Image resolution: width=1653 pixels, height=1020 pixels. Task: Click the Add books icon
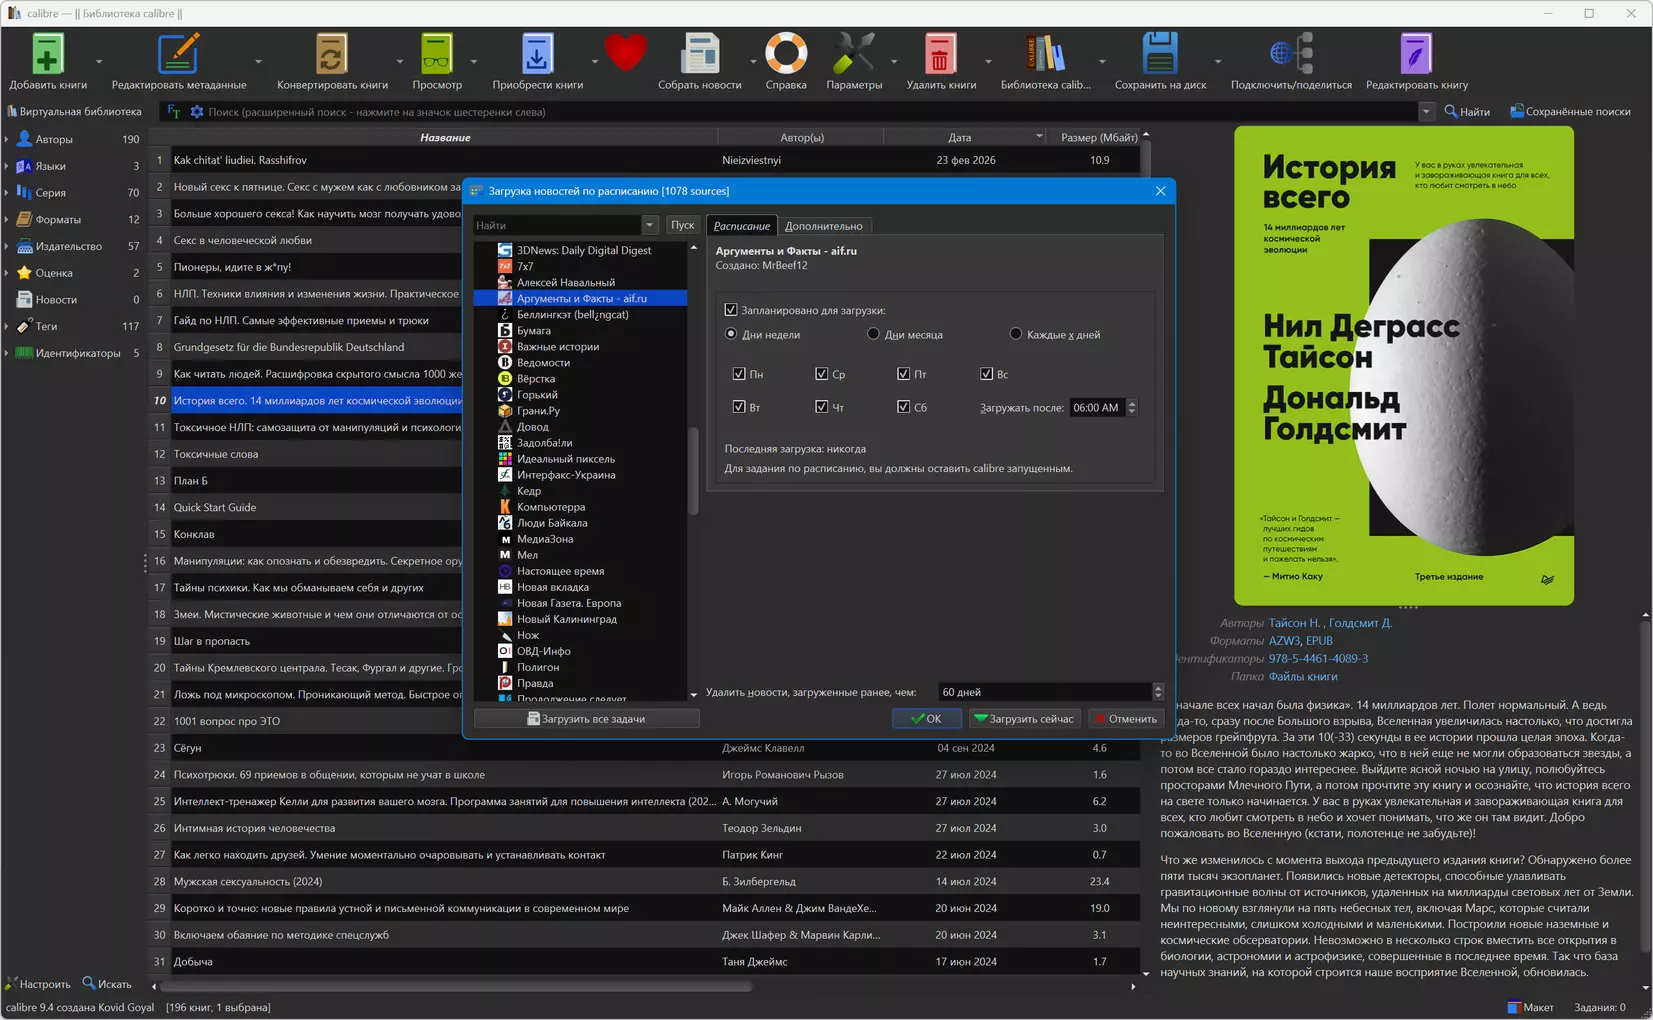point(47,55)
